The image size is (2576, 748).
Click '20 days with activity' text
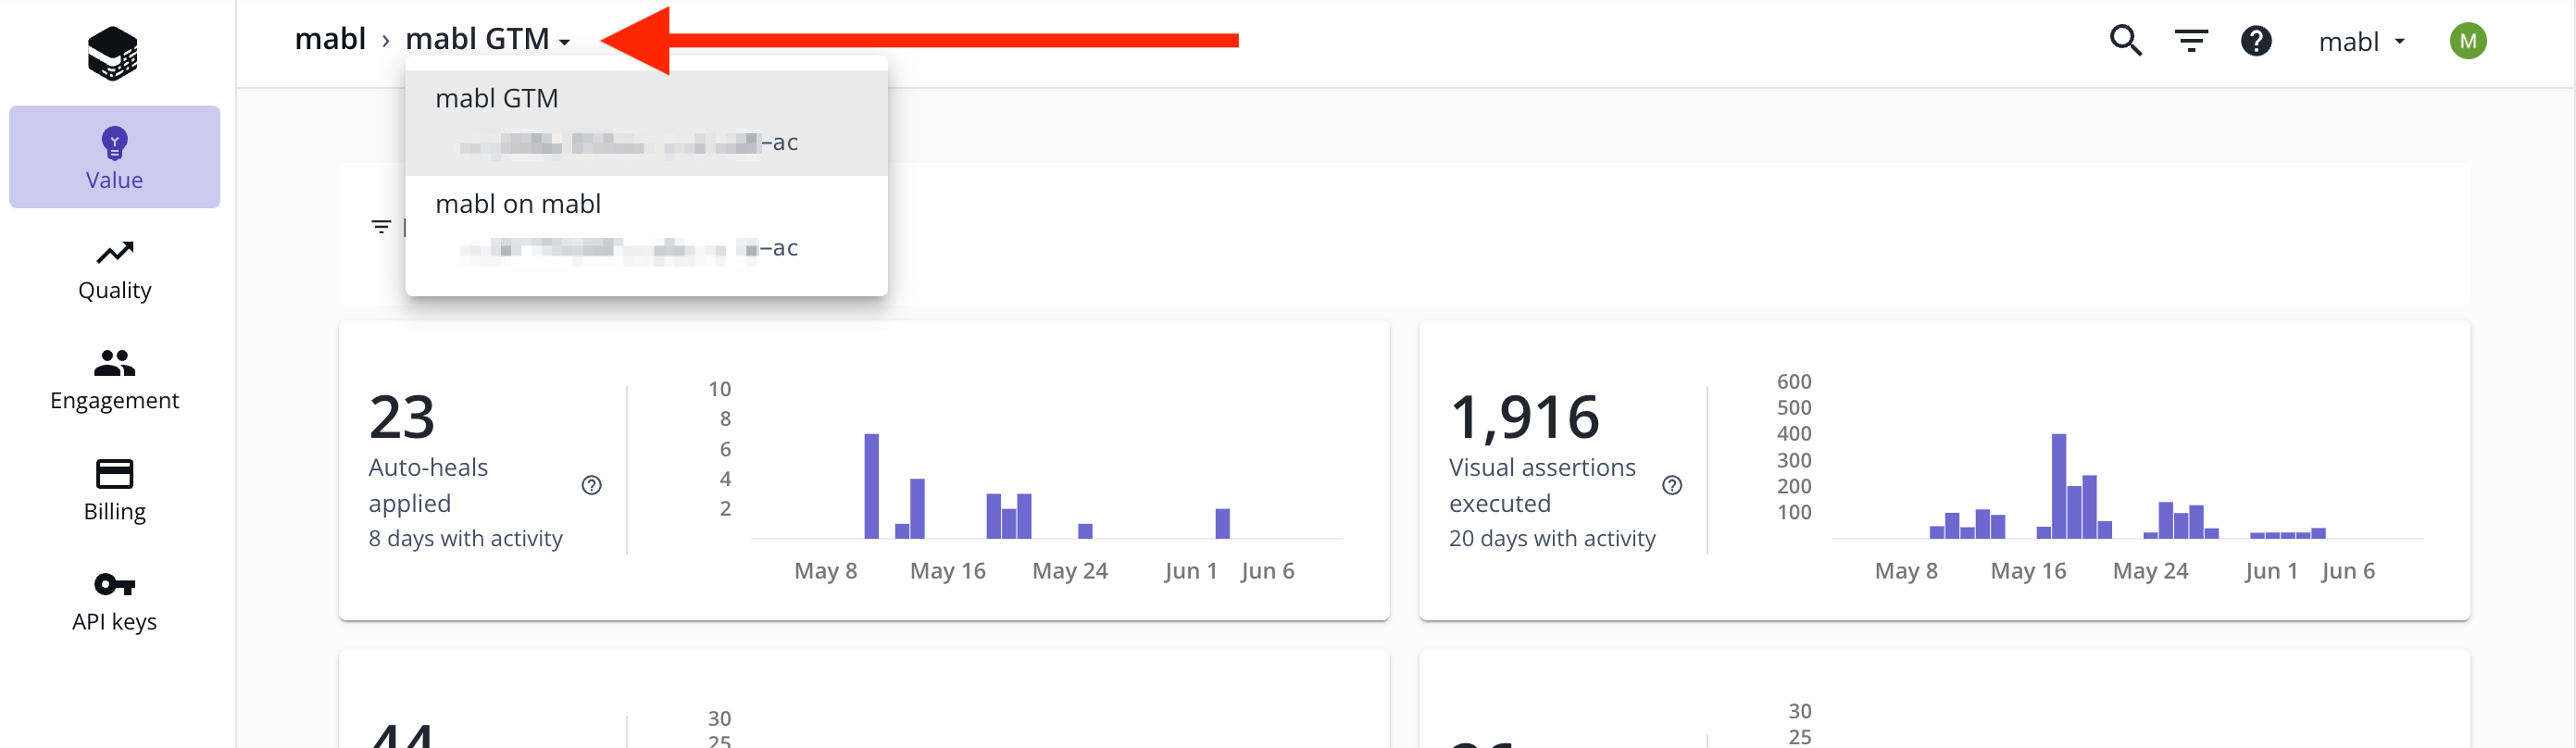click(x=1552, y=538)
